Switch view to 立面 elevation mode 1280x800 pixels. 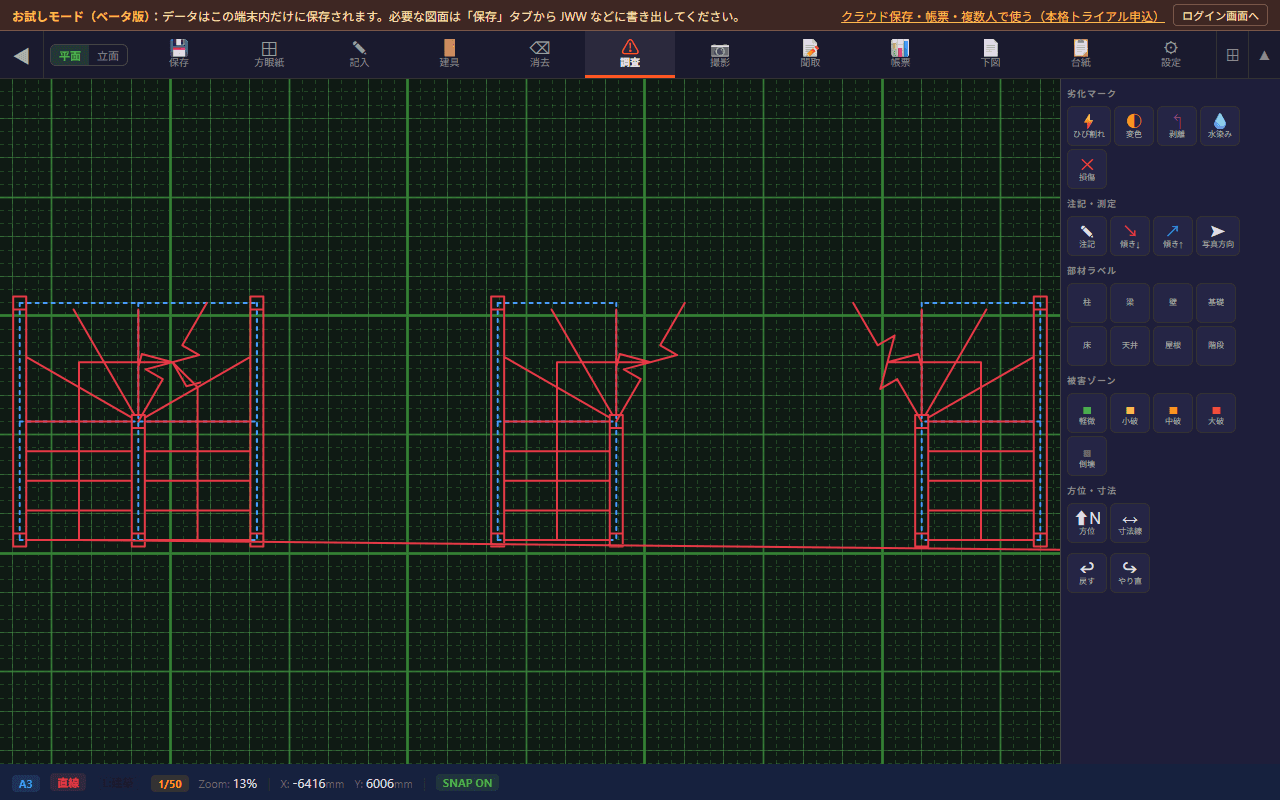(x=108, y=56)
